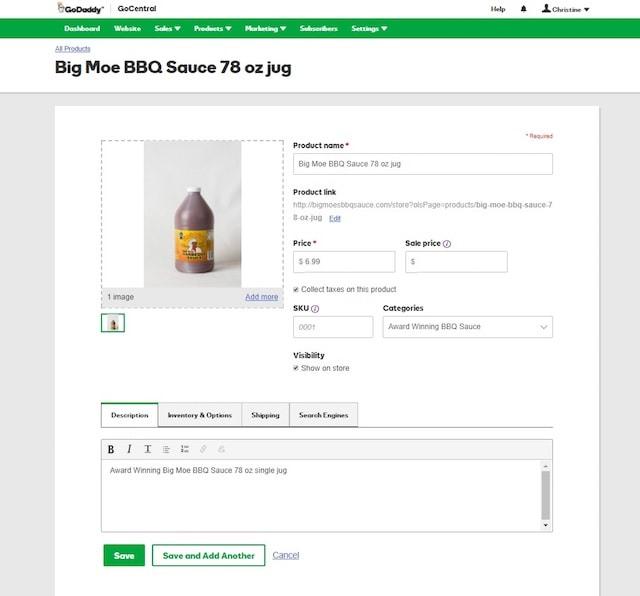Click the notifications bell icon
Image resolution: width=640 pixels, height=596 pixels.
point(523,9)
